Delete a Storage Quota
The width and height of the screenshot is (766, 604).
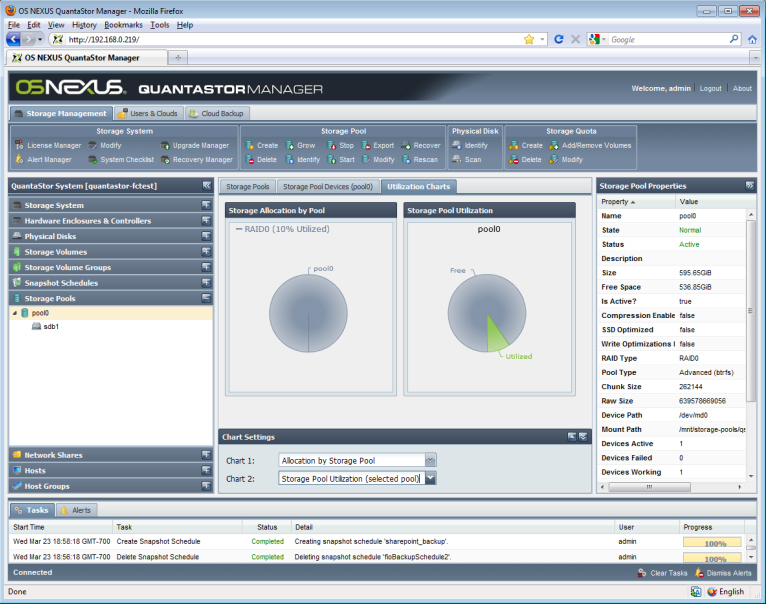click(x=525, y=160)
